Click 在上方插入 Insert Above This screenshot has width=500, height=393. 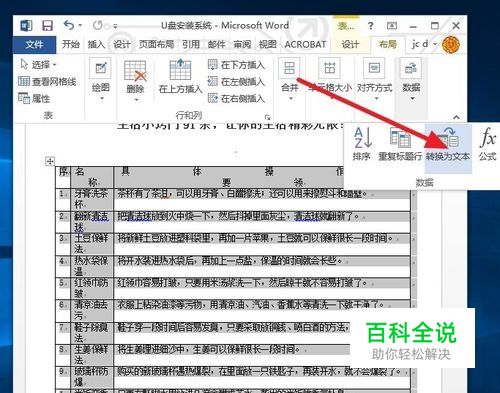(x=180, y=76)
